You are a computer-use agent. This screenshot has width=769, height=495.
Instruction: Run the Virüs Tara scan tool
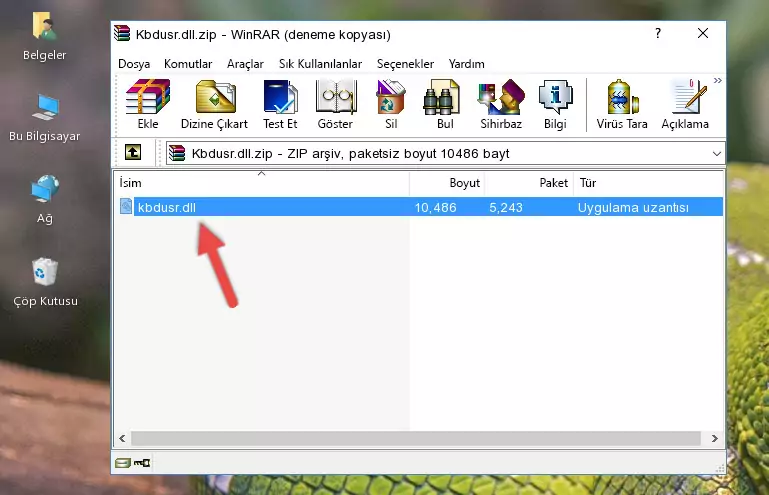pos(622,104)
